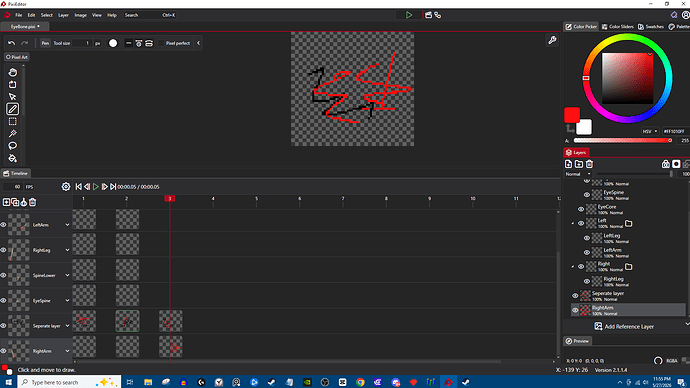Adjust the alpha slider under color wheel
Viewport: 690px width, 388px height.
coord(623,140)
